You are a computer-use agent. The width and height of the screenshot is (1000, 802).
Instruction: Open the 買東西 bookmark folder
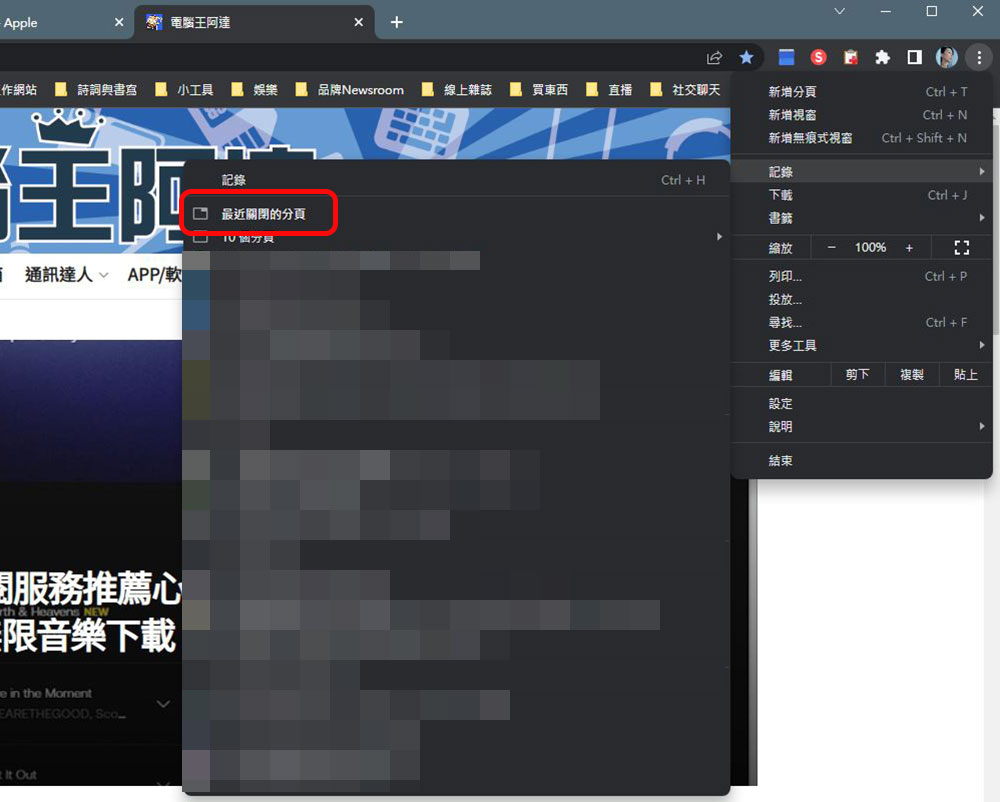click(540, 90)
